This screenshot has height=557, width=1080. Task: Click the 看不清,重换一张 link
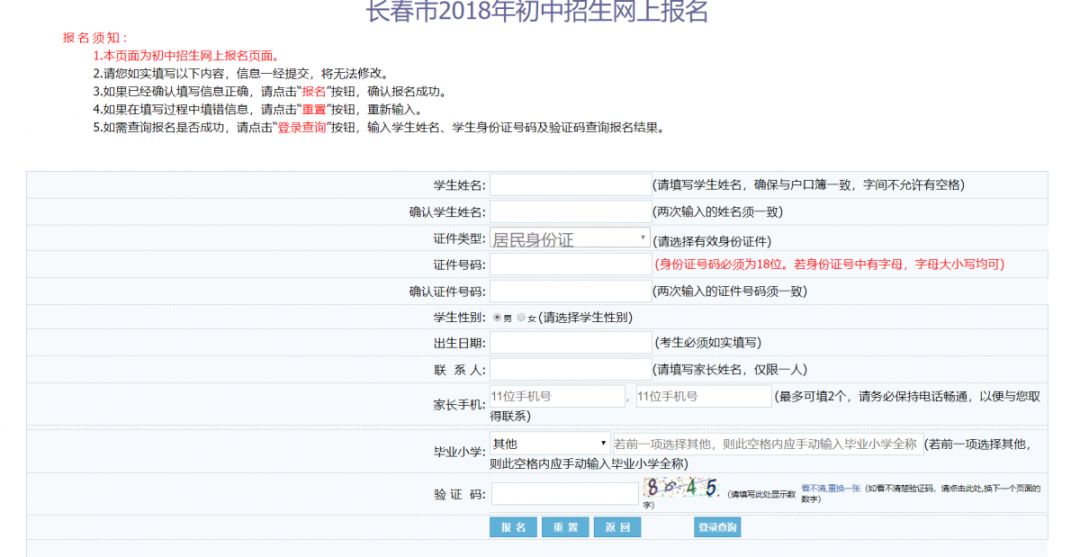(x=830, y=488)
